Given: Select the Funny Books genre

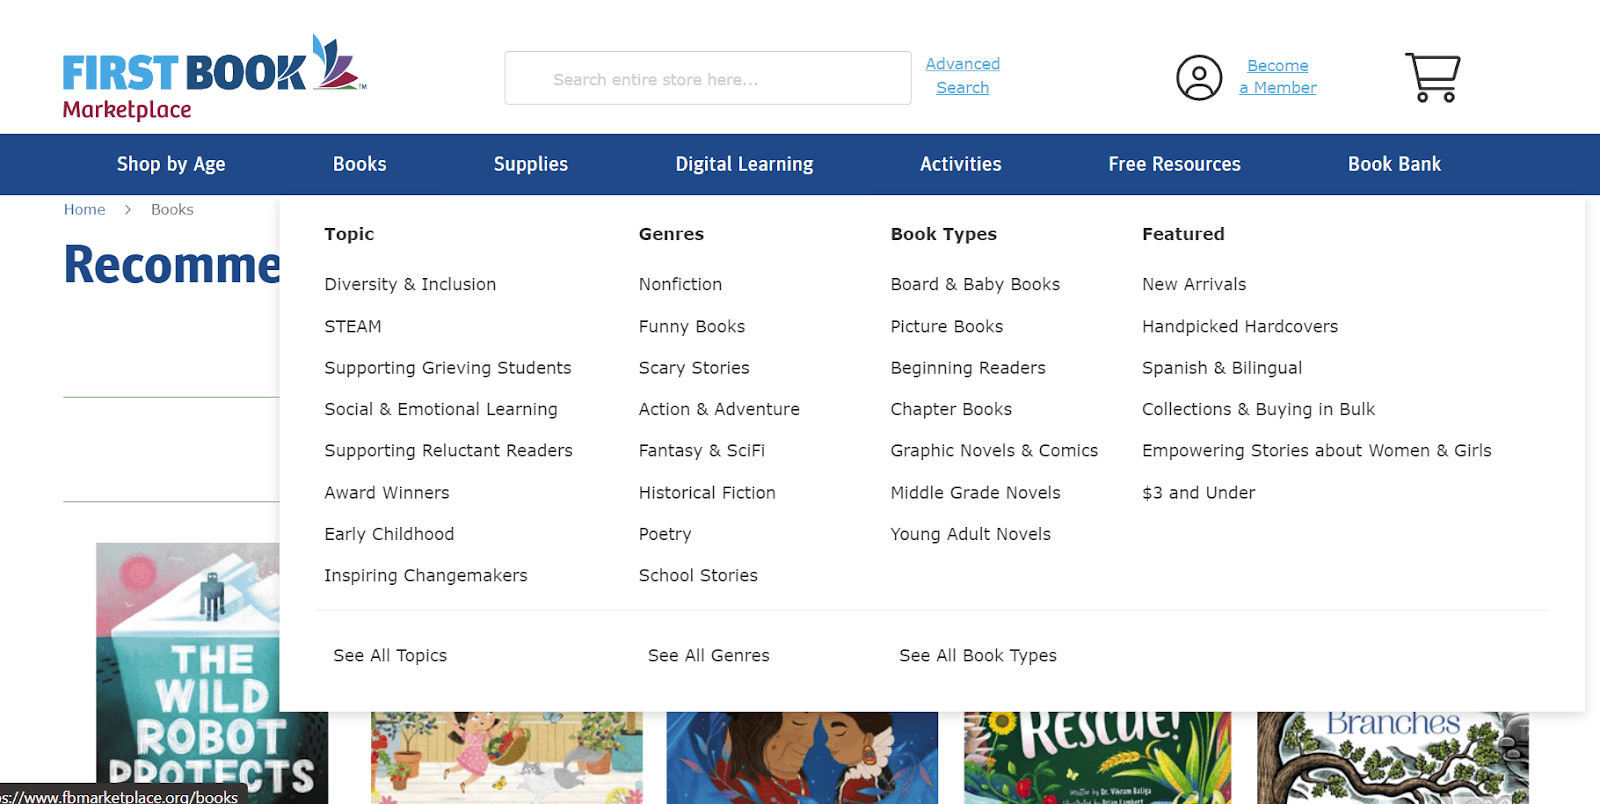Looking at the screenshot, I should click(692, 326).
